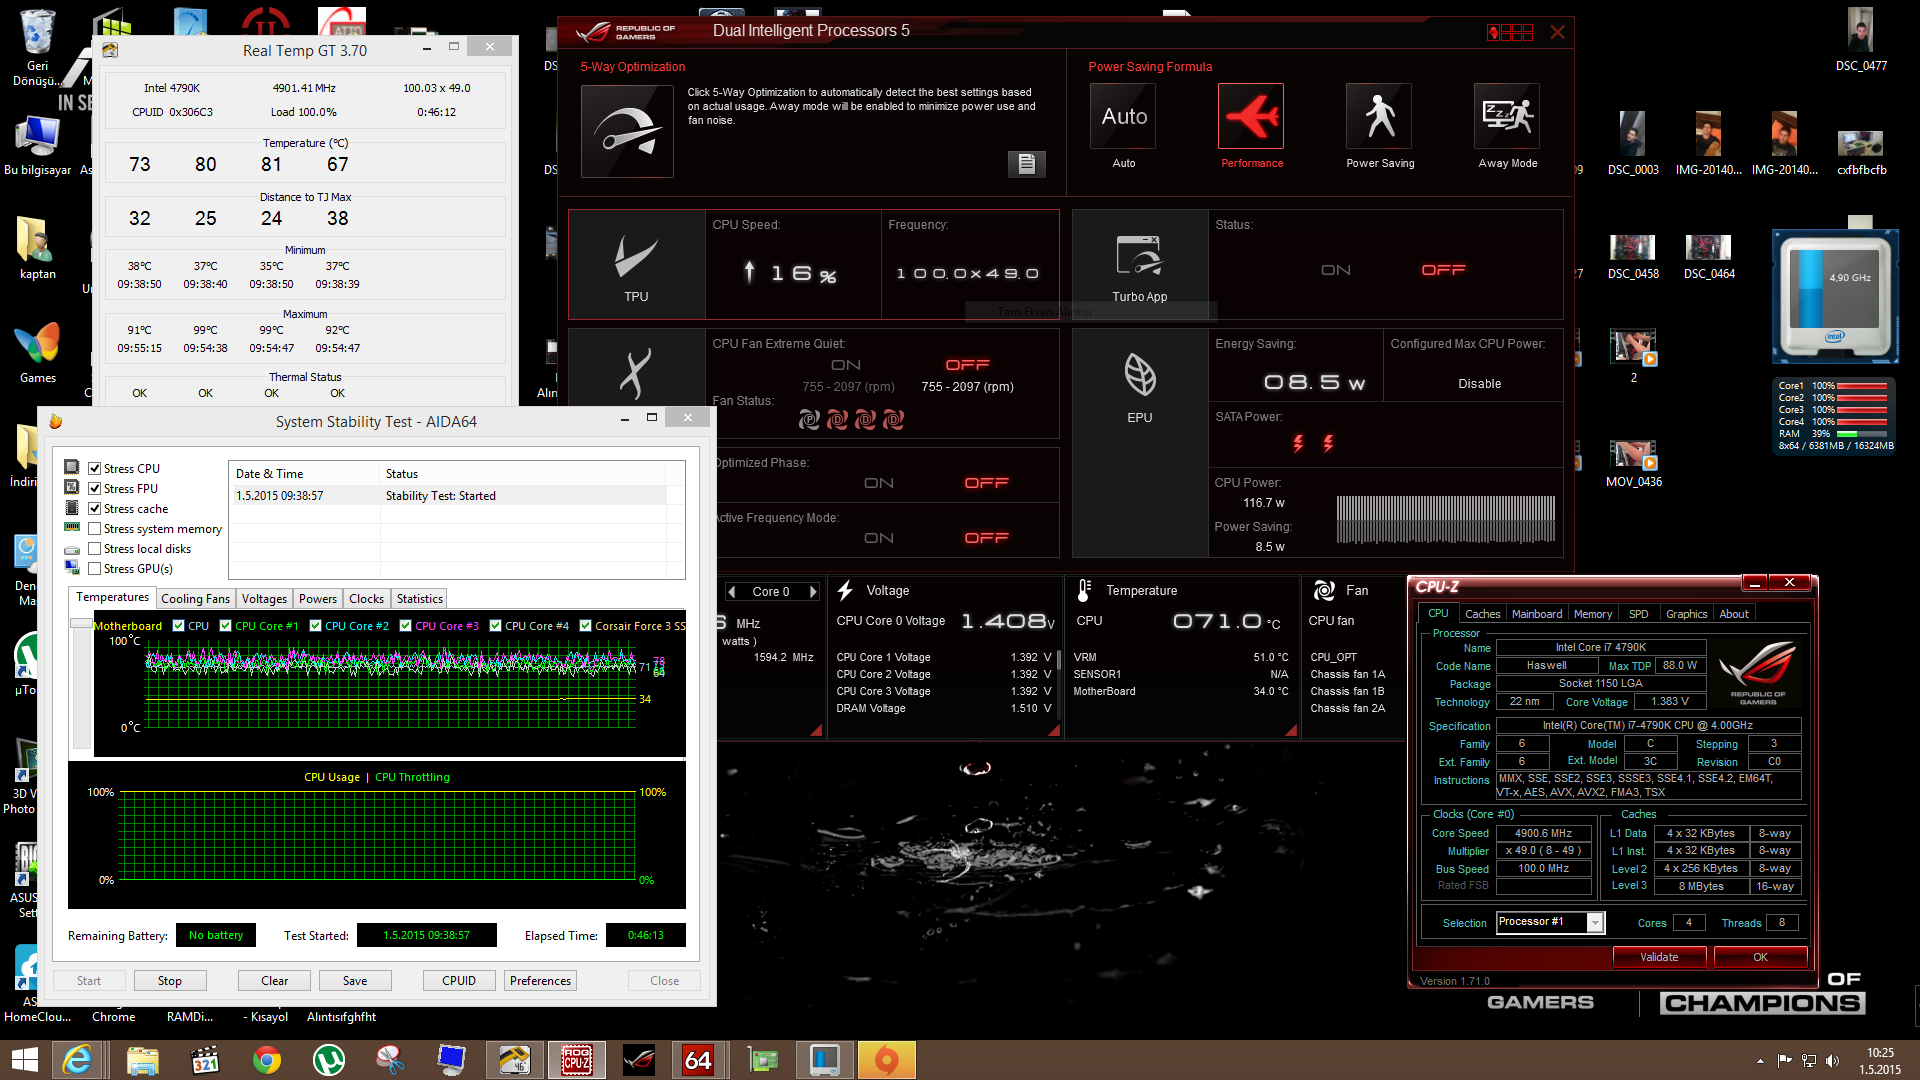1920x1080 pixels.
Task: Select the Performance airplane mode icon
Action: coord(1251,117)
